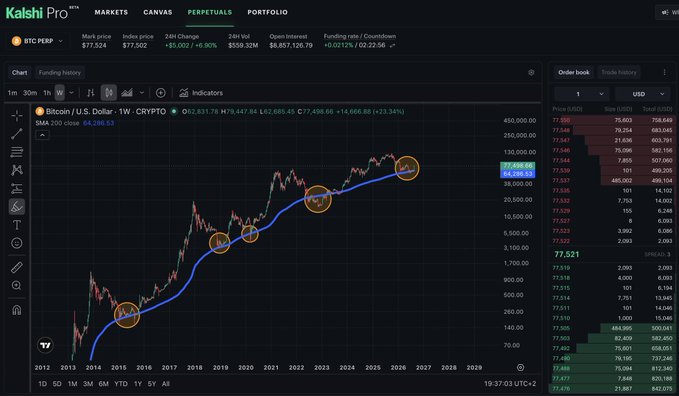679x396 pixels.
Task: Open the MARKETS nav tab
Action: pos(111,12)
